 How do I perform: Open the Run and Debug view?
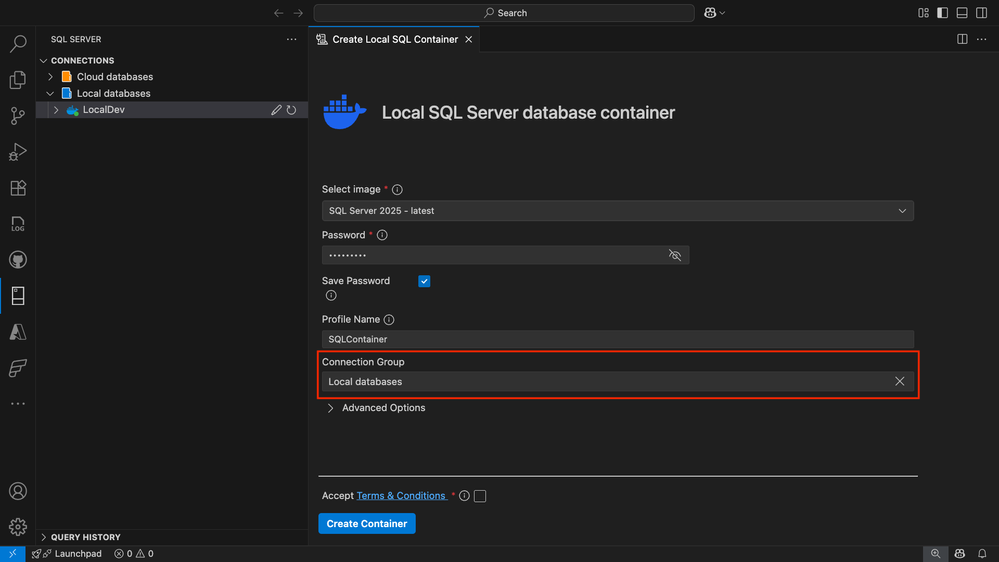click(x=18, y=152)
